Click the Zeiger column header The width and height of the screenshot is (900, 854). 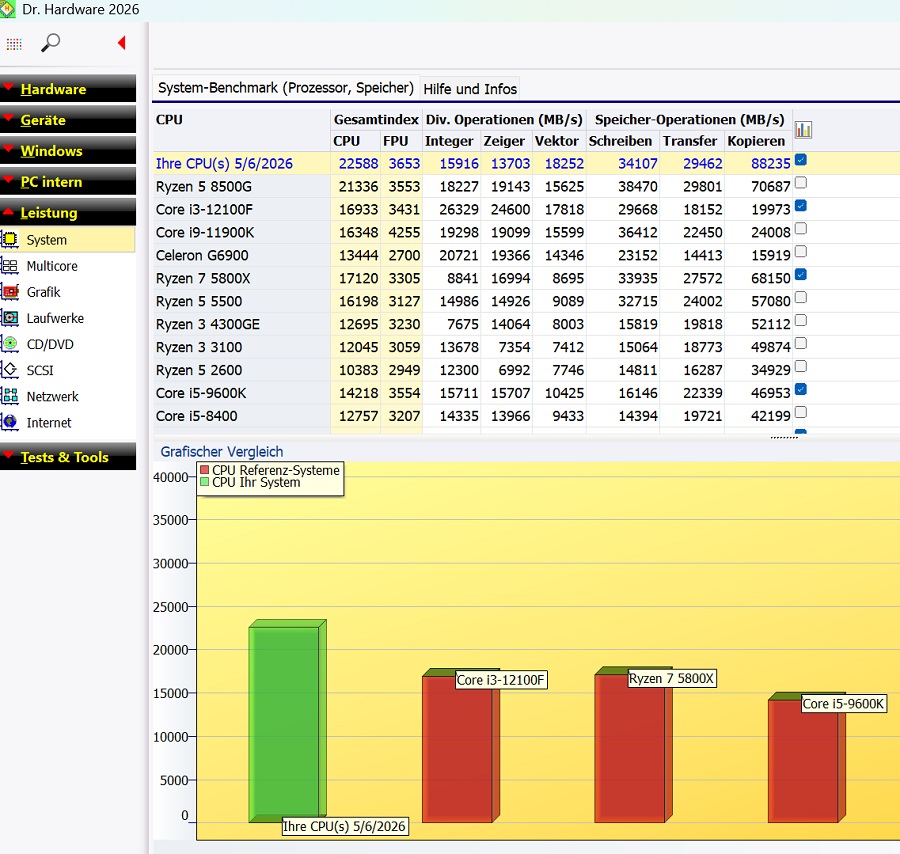click(x=504, y=141)
